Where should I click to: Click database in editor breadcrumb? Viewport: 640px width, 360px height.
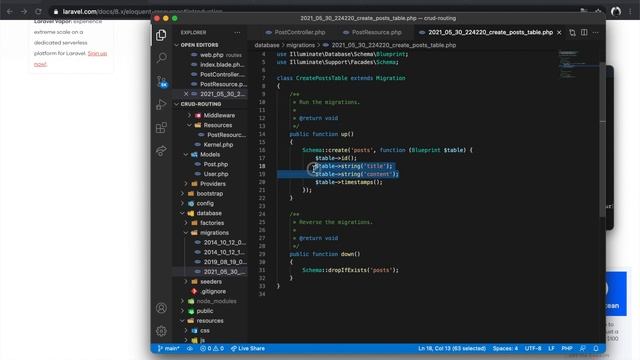(x=267, y=45)
